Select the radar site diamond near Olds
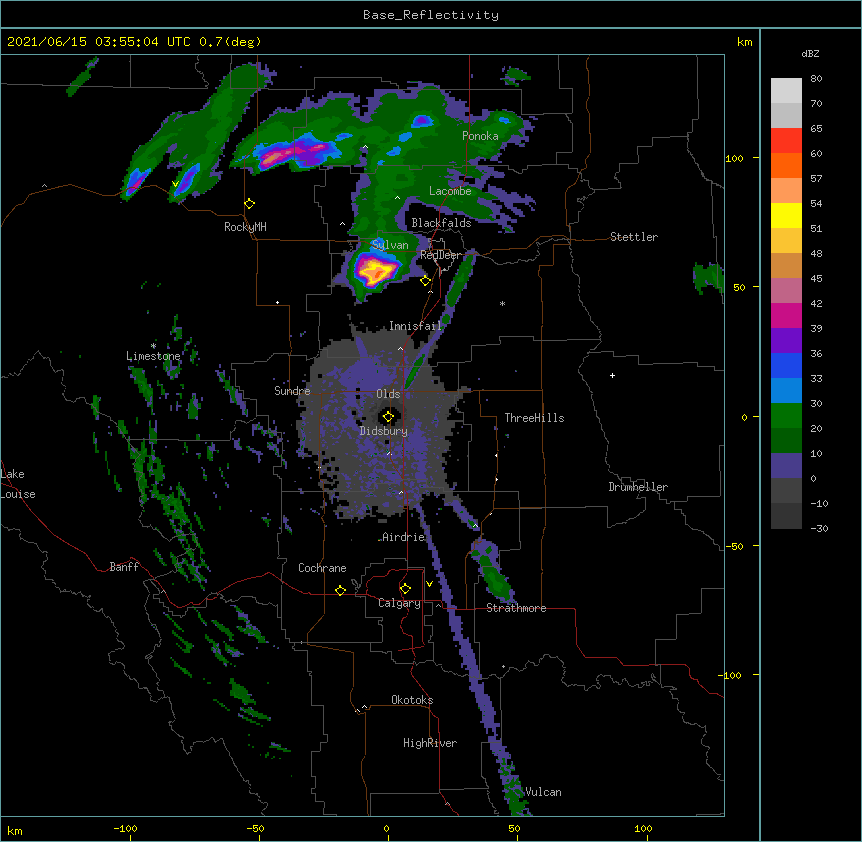This screenshot has height=842, width=862. pyautogui.click(x=388, y=417)
